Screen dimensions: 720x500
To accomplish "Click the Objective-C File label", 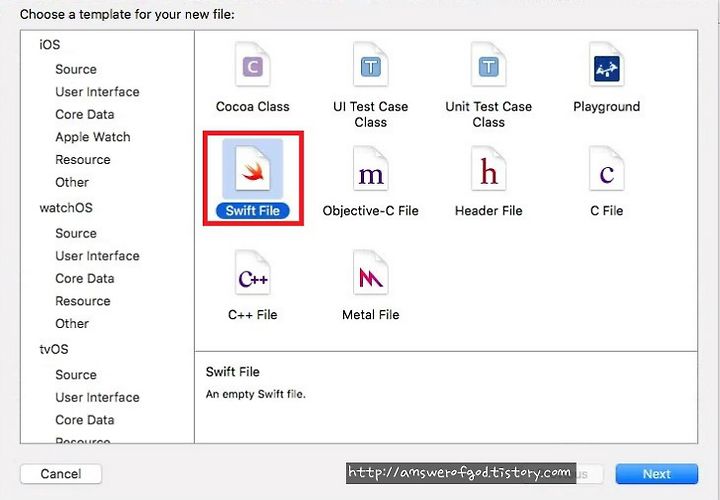I will [371, 211].
